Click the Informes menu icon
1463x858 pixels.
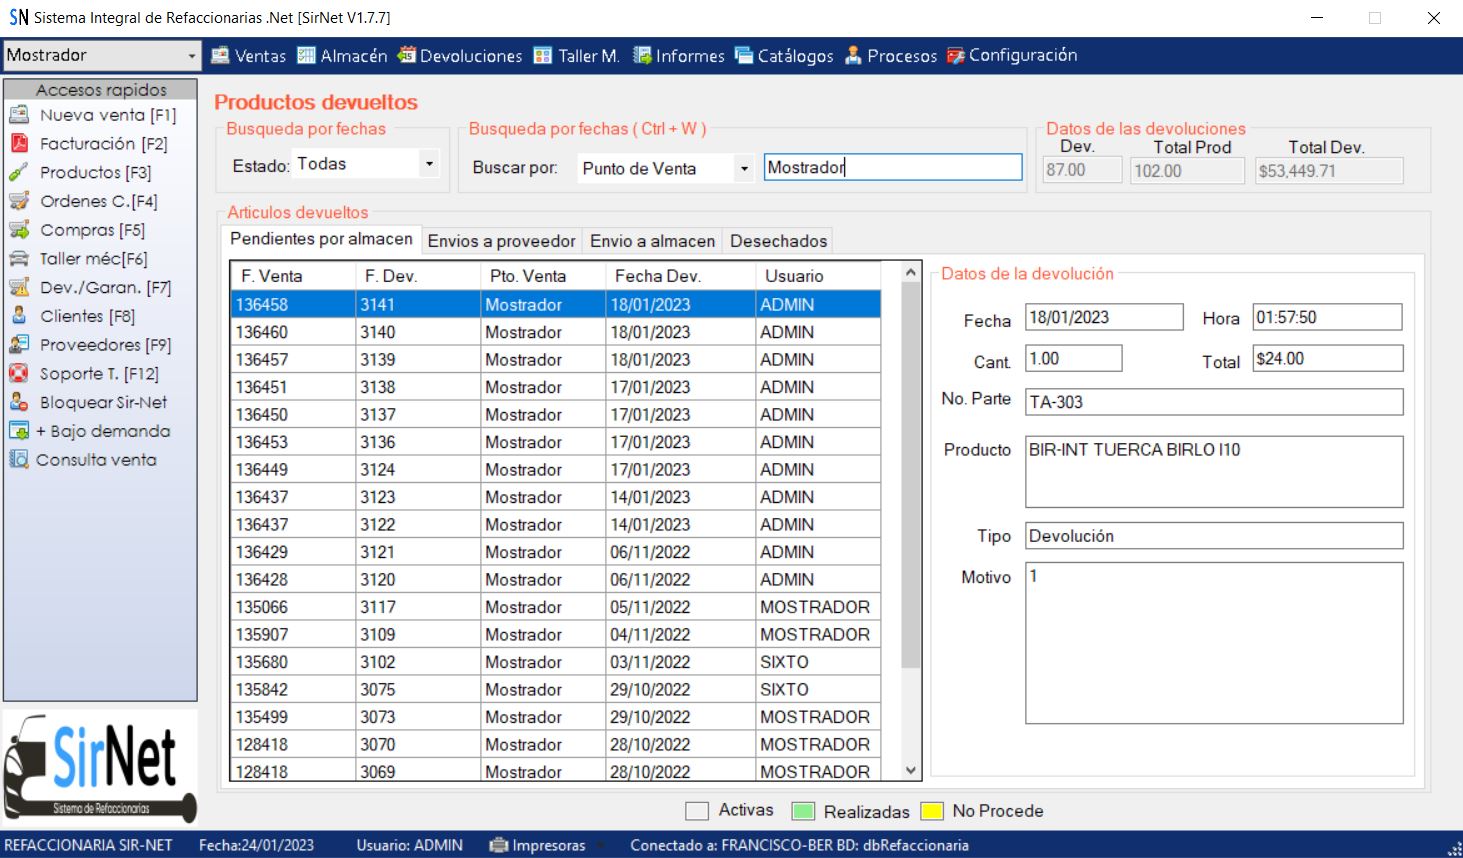point(642,55)
